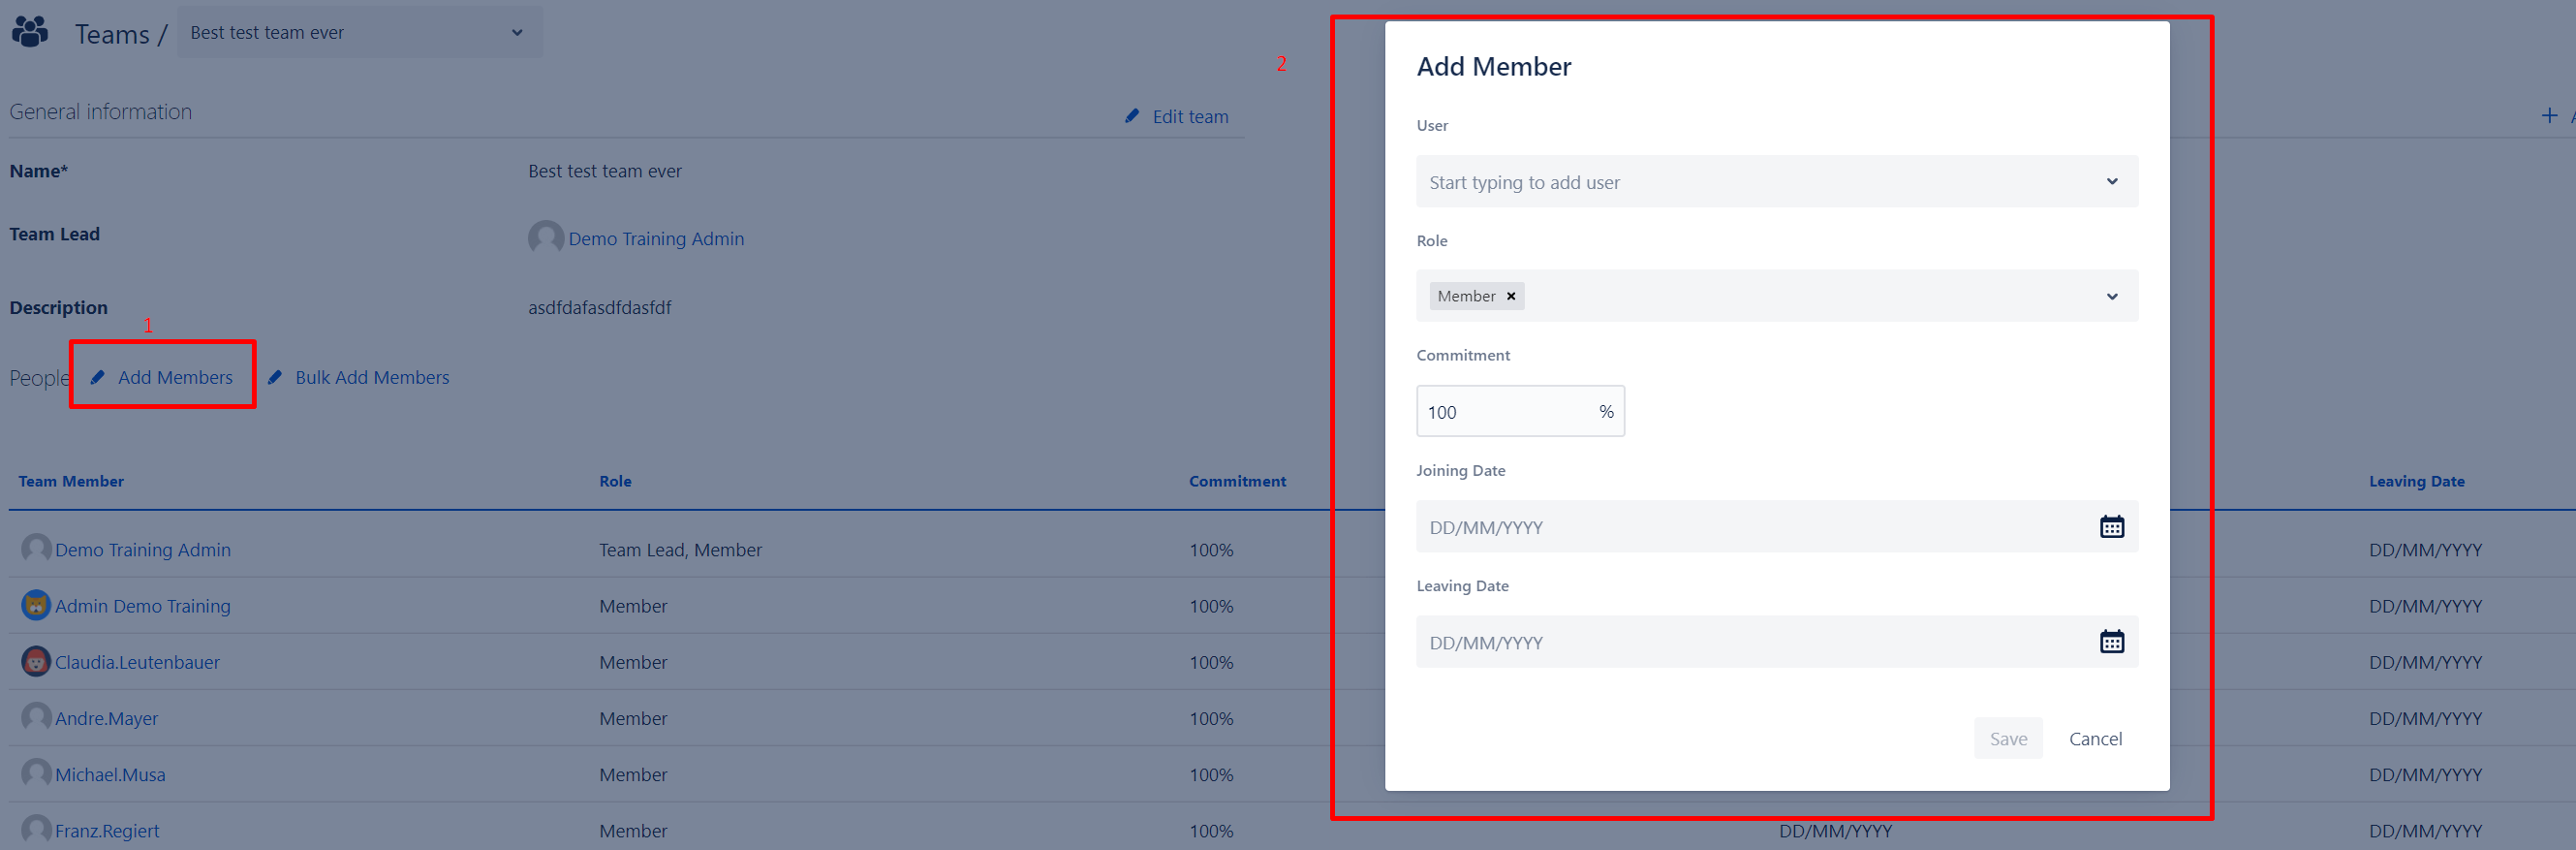The height and width of the screenshot is (850, 2576).
Task: Expand the User selection dropdown
Action: coord(2111,182)
